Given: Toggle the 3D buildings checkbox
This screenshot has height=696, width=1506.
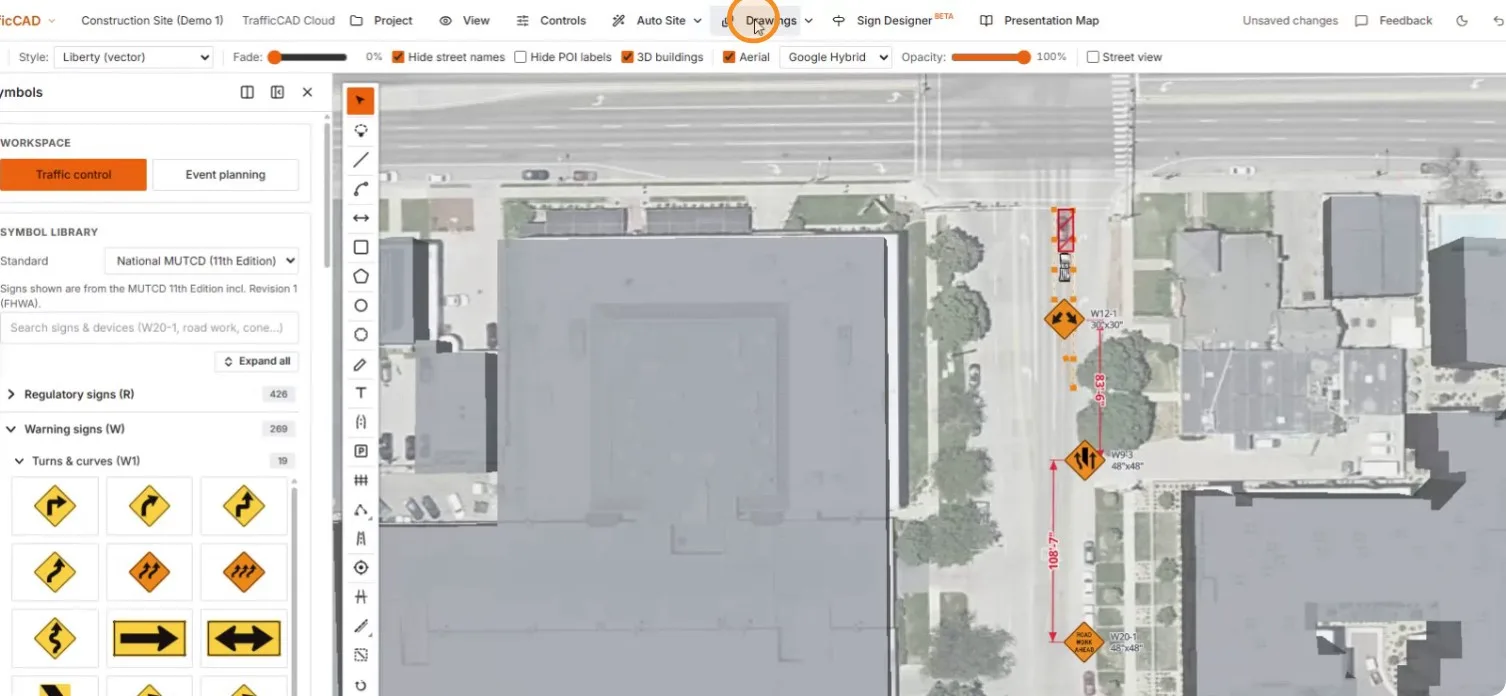Looking at the screenshot, I should (627, 57).
